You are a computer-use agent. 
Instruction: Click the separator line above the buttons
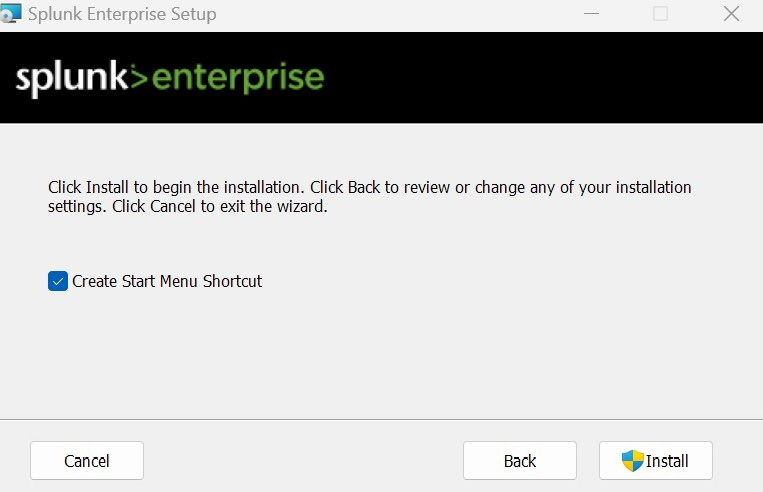(x=382, y=419)
